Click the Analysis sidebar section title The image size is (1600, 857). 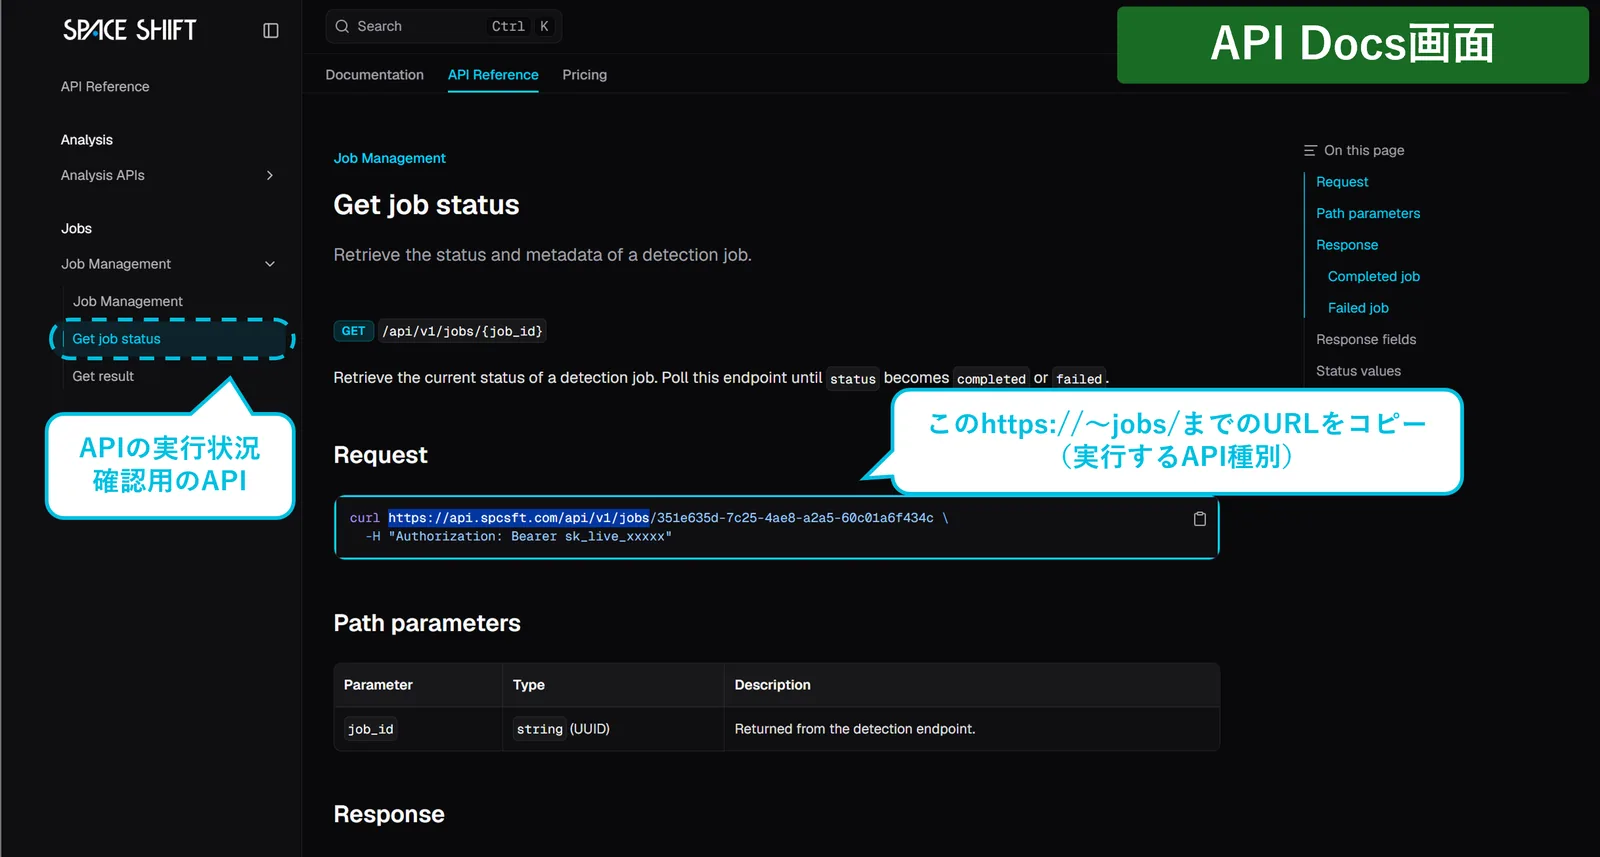coord(87,140)
